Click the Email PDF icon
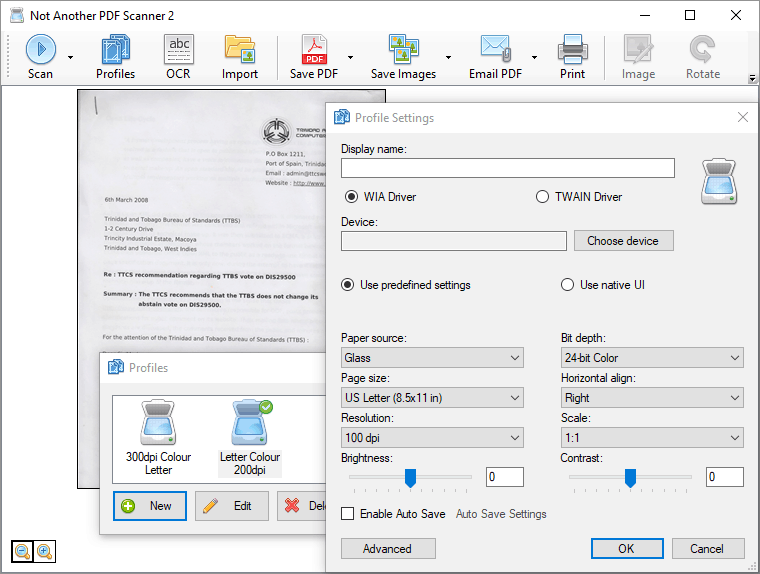 click(x=495, y=49)
